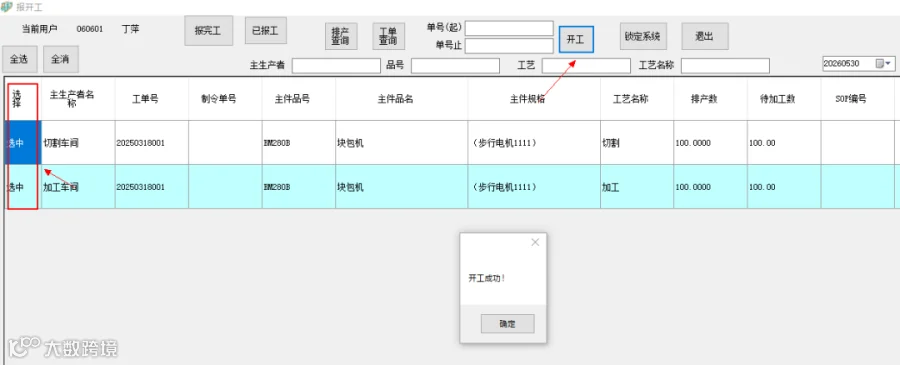Click 工单号 20250318001 in 切割车间 row
900x365 pixels.
152,143
